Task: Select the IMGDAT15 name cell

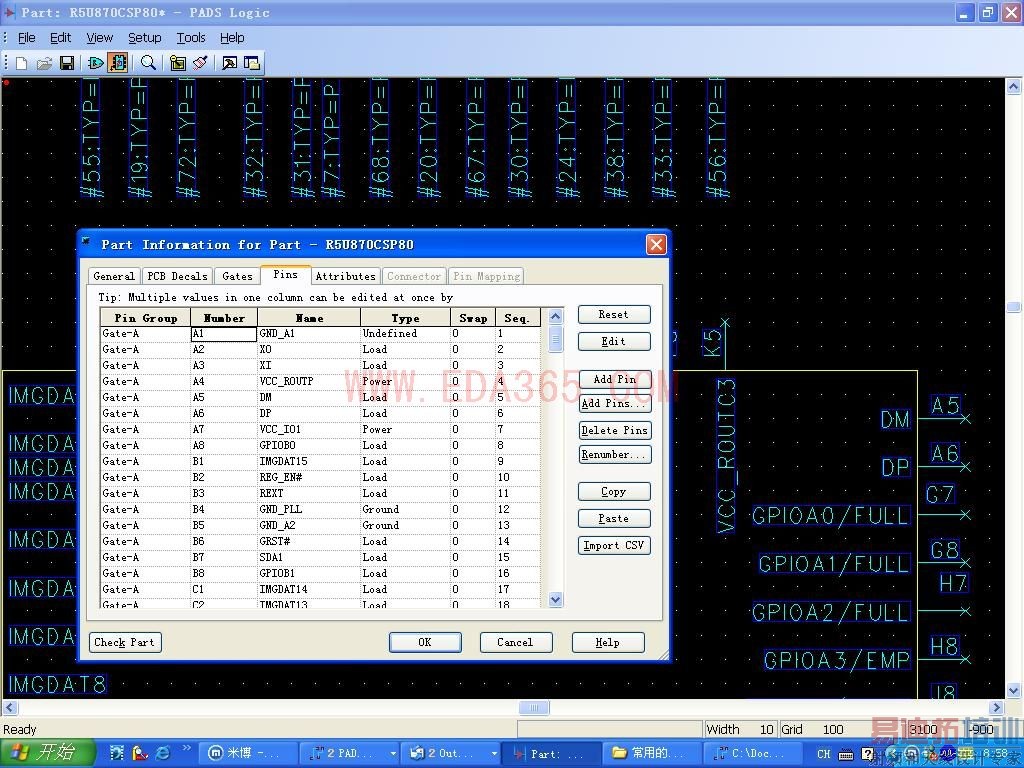Action: click(x=309, y=461)
